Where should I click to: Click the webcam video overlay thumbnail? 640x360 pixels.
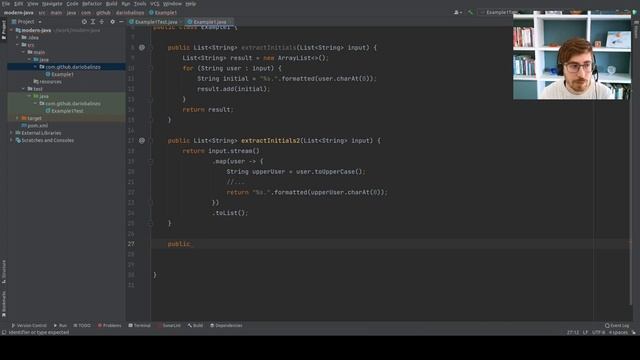[572, 55]
